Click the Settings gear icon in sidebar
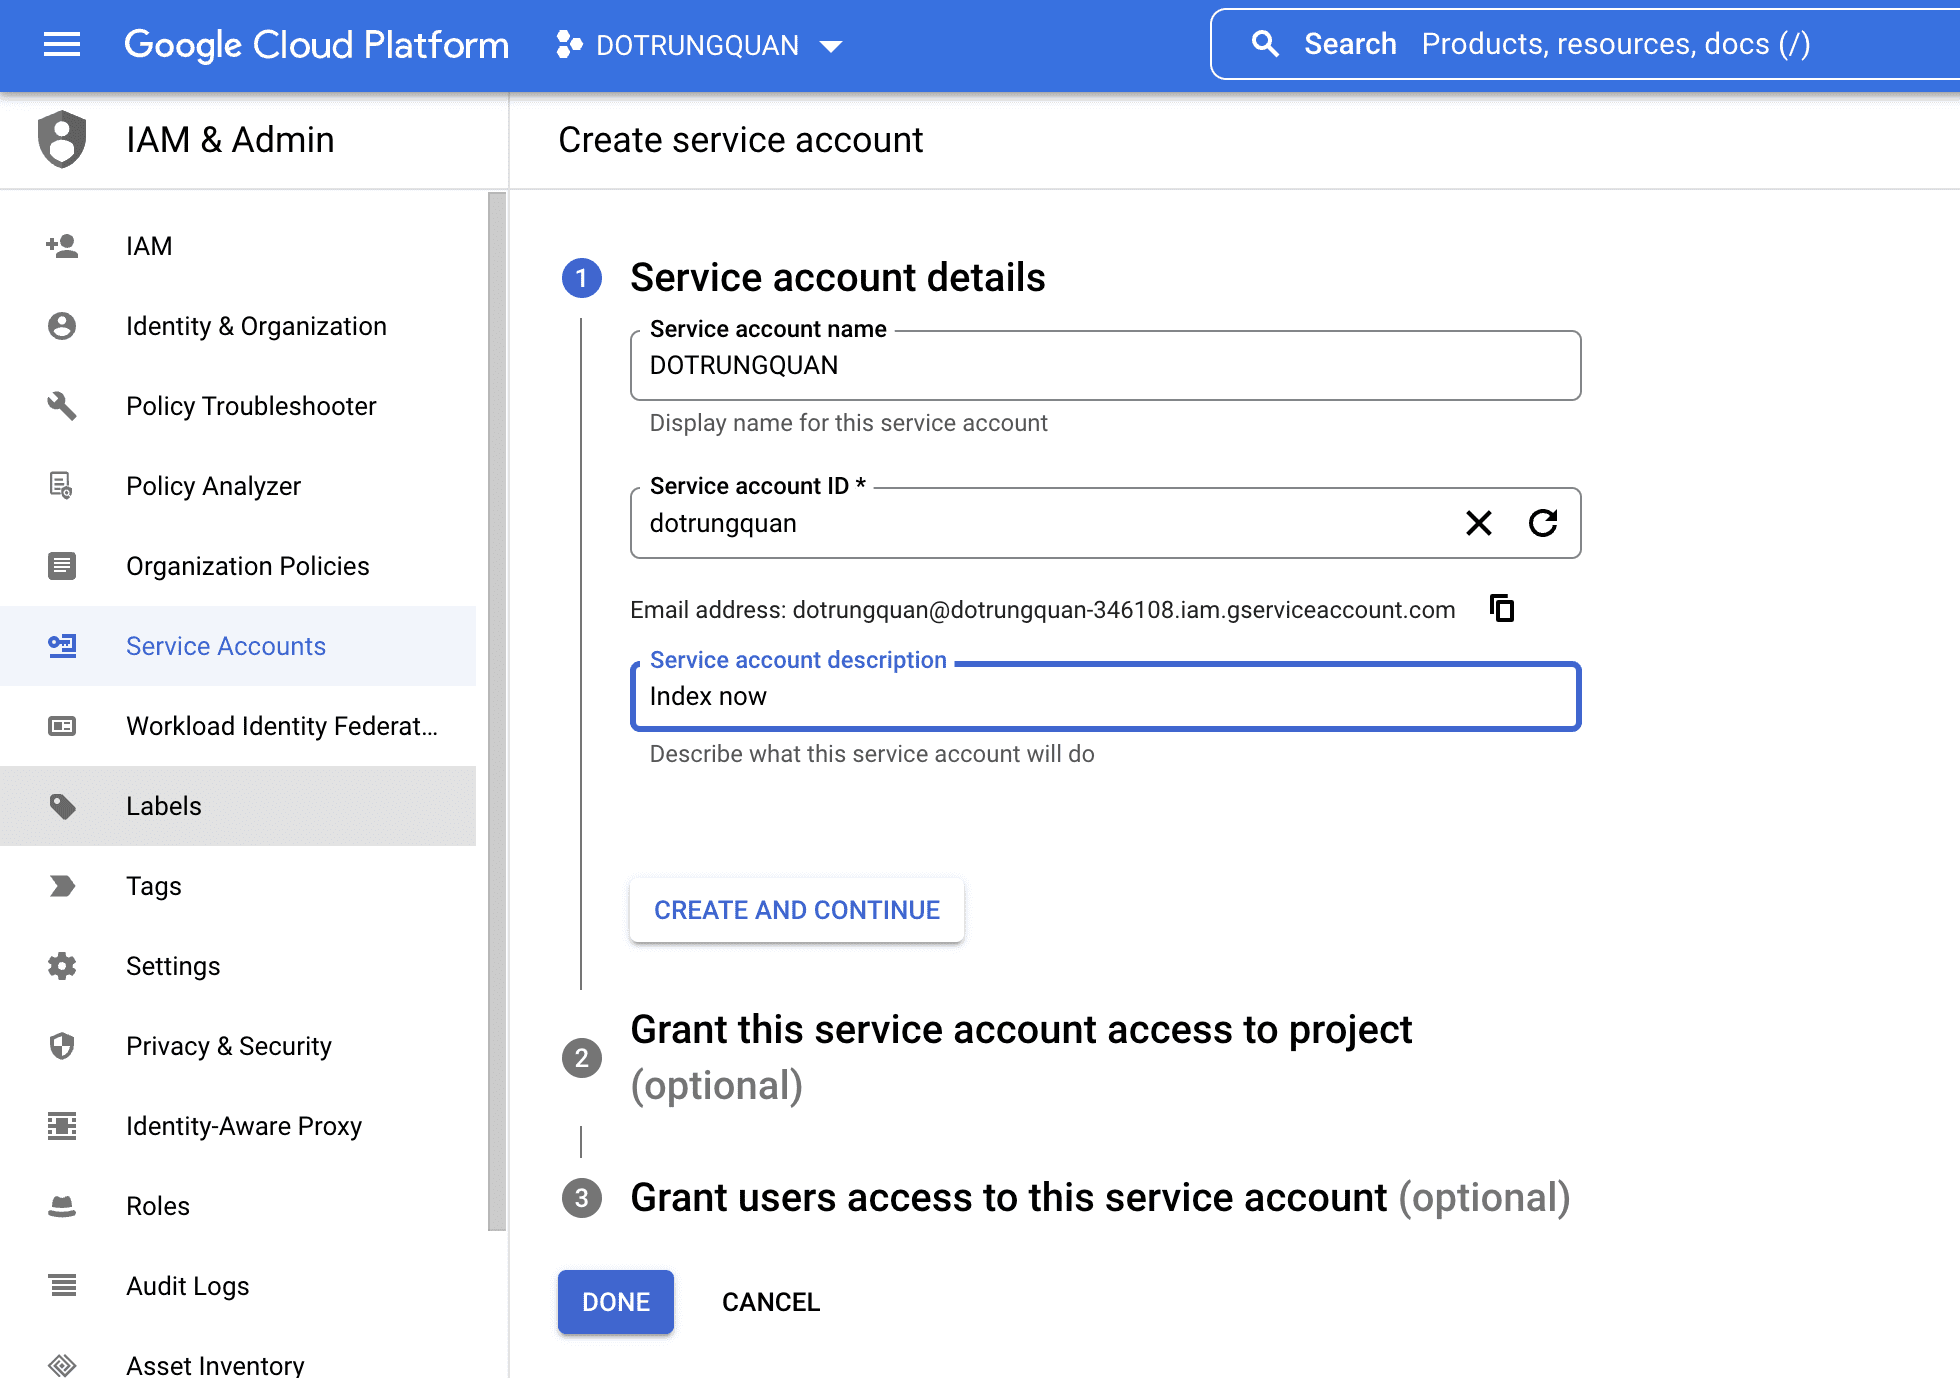This screenshot has height=1378, width=1960. 62,966
